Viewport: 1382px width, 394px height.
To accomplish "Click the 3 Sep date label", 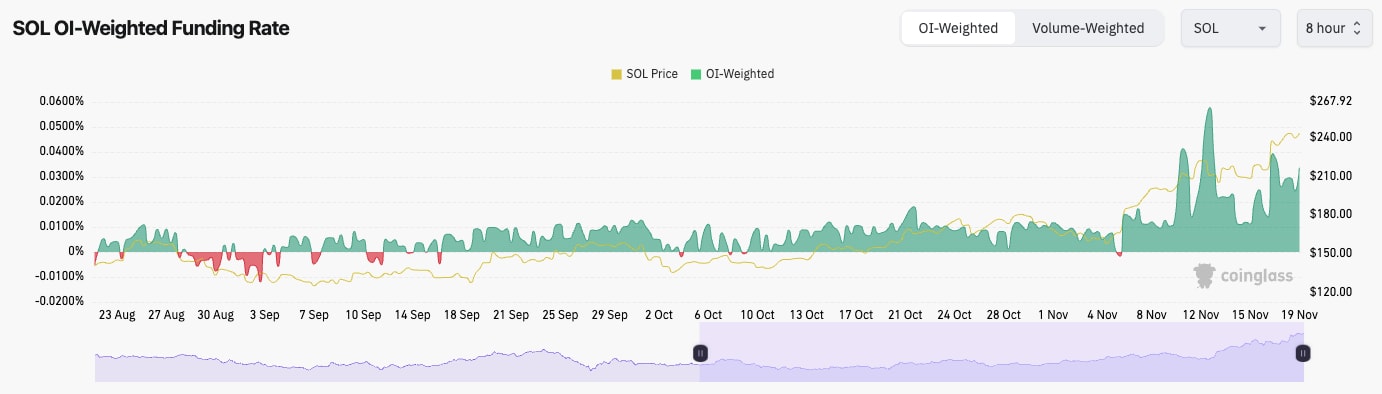I will 264,314.
